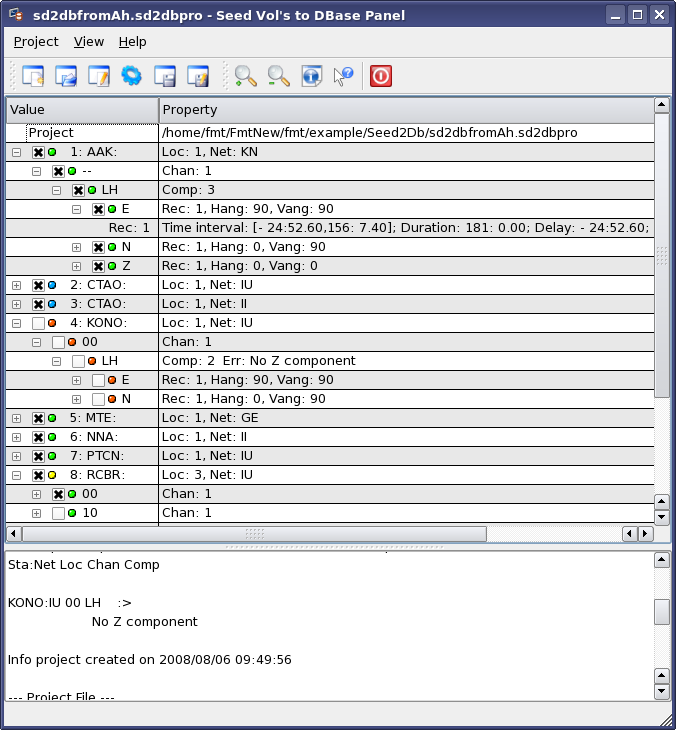Select the Project path row
Screen dimensions: 676x730
[330, 133]
